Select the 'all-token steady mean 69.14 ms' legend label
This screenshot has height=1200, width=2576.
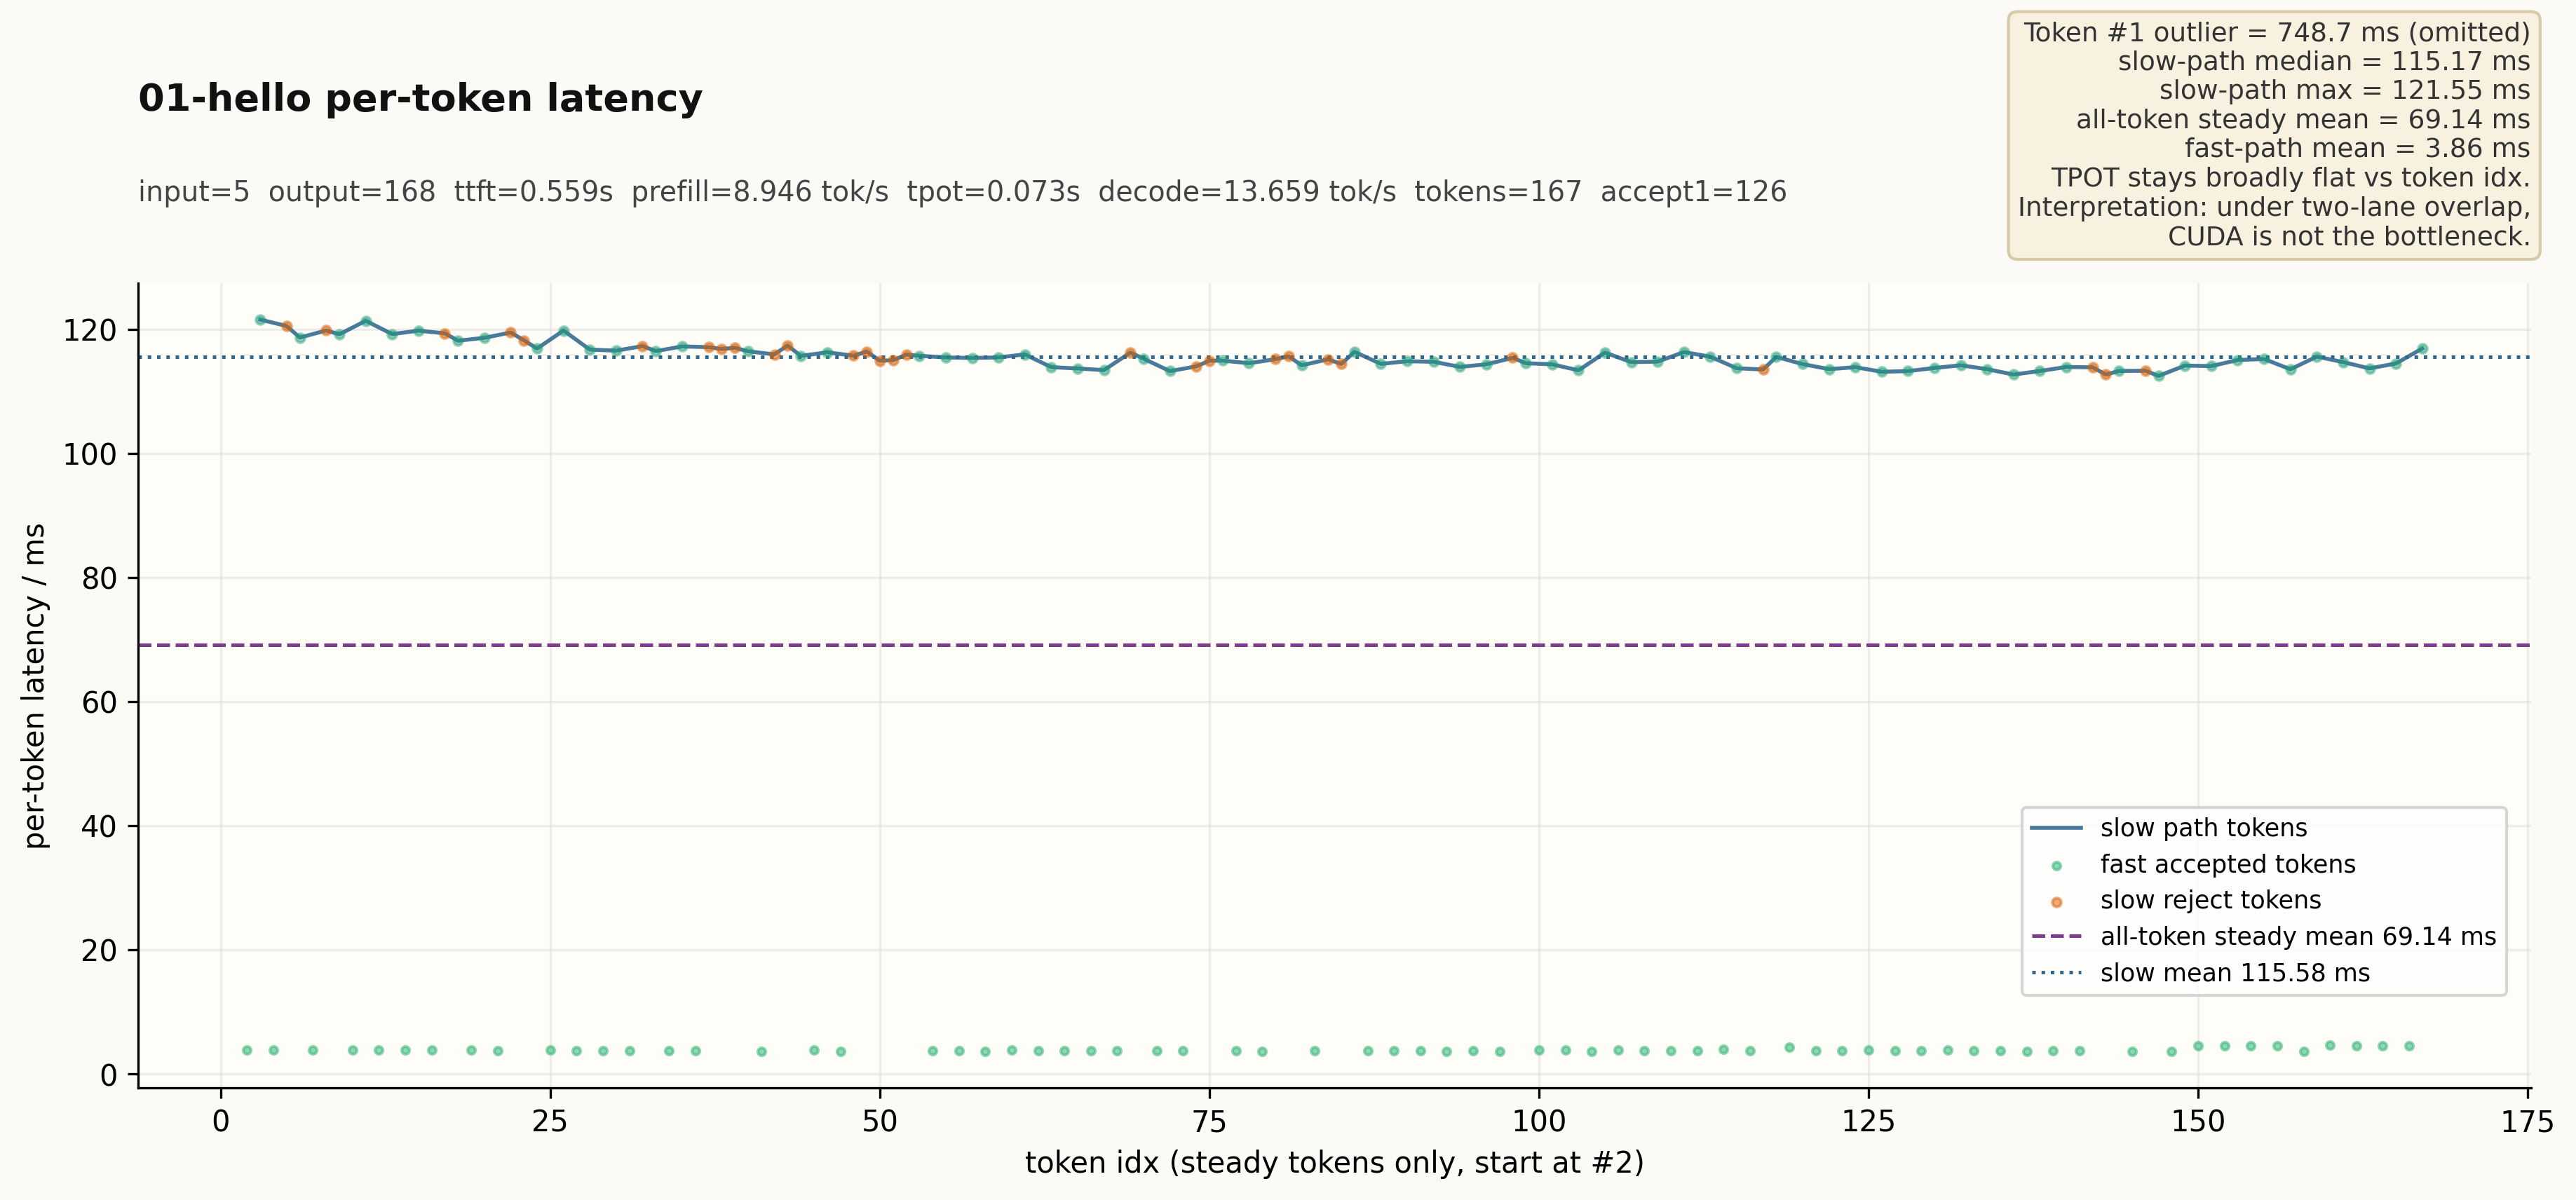click(2297, 937)
